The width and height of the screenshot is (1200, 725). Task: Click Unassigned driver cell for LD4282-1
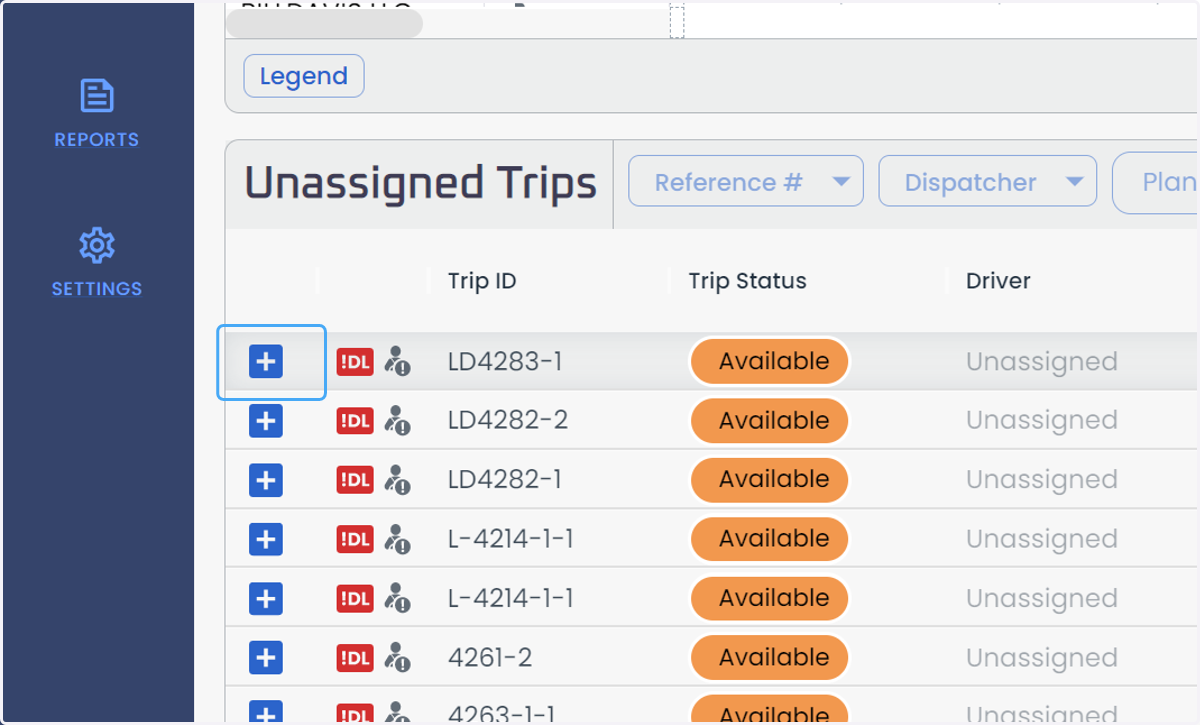click(1041, 481)
